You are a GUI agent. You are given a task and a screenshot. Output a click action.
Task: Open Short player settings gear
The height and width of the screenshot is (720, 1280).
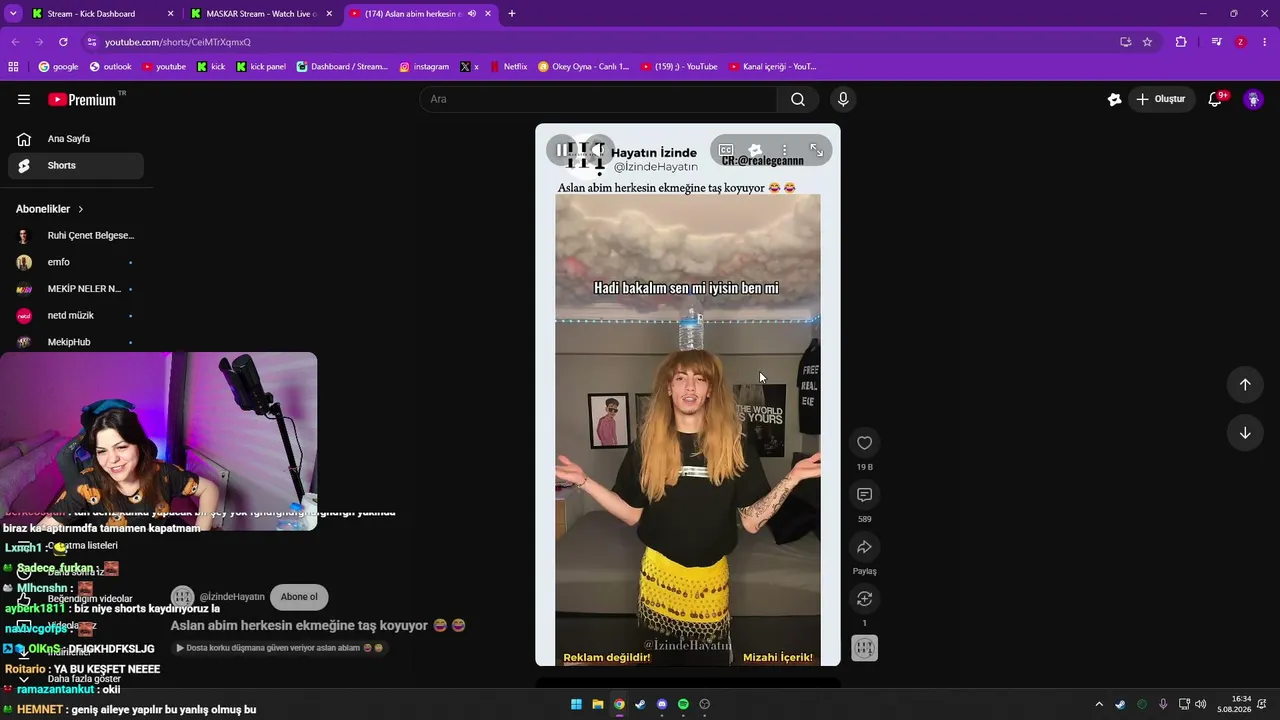(x=755, y=150)
